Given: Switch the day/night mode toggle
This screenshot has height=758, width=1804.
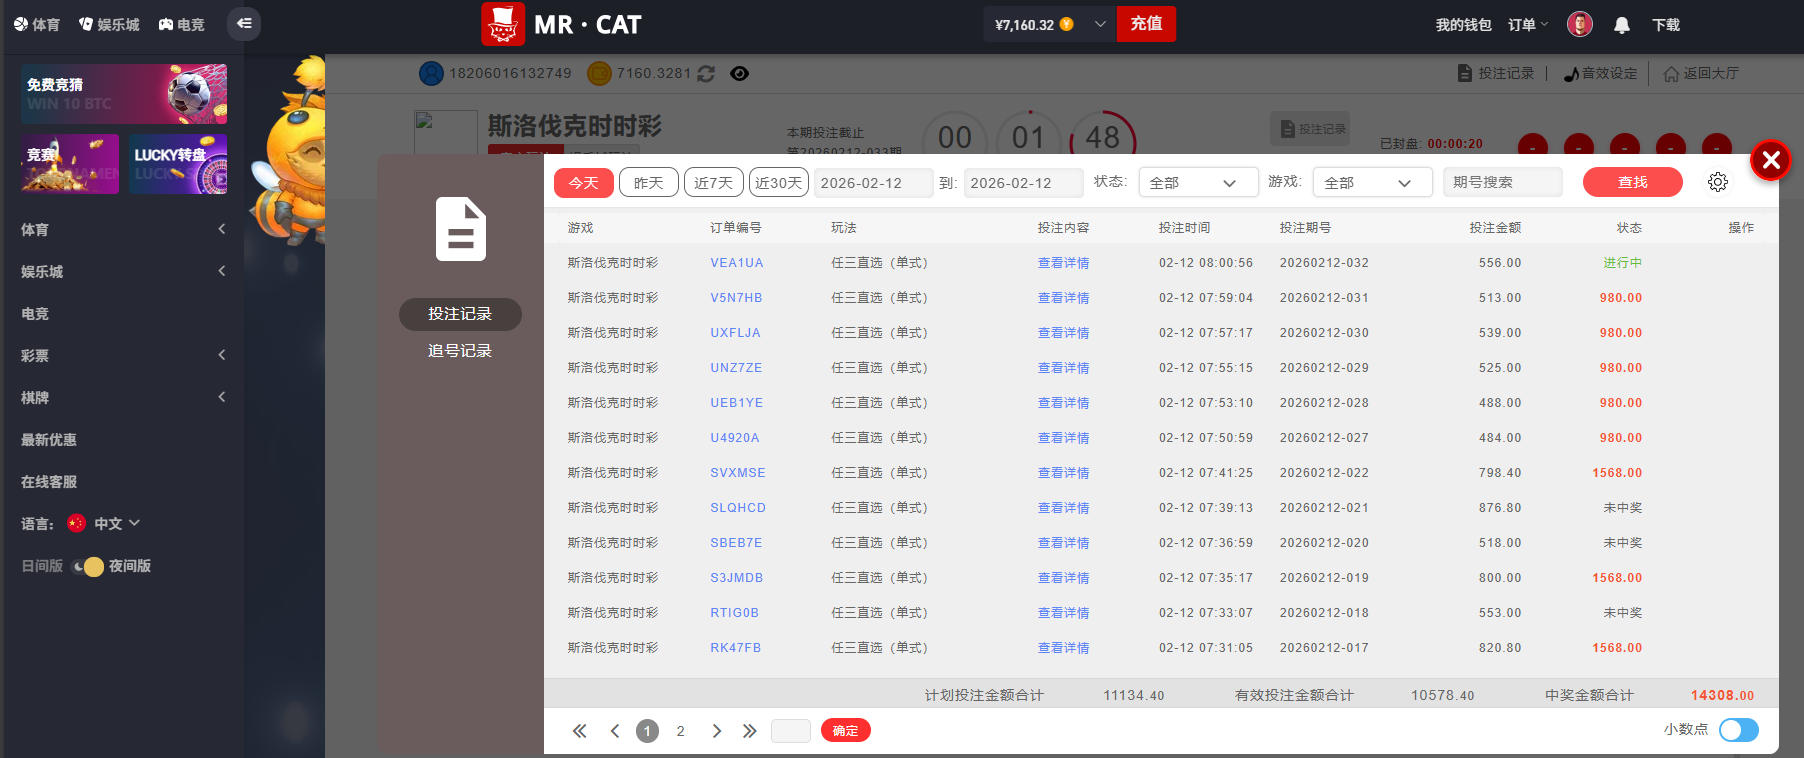Looking at the screenshot, I should pyautogui.click(x=88, y=567).
